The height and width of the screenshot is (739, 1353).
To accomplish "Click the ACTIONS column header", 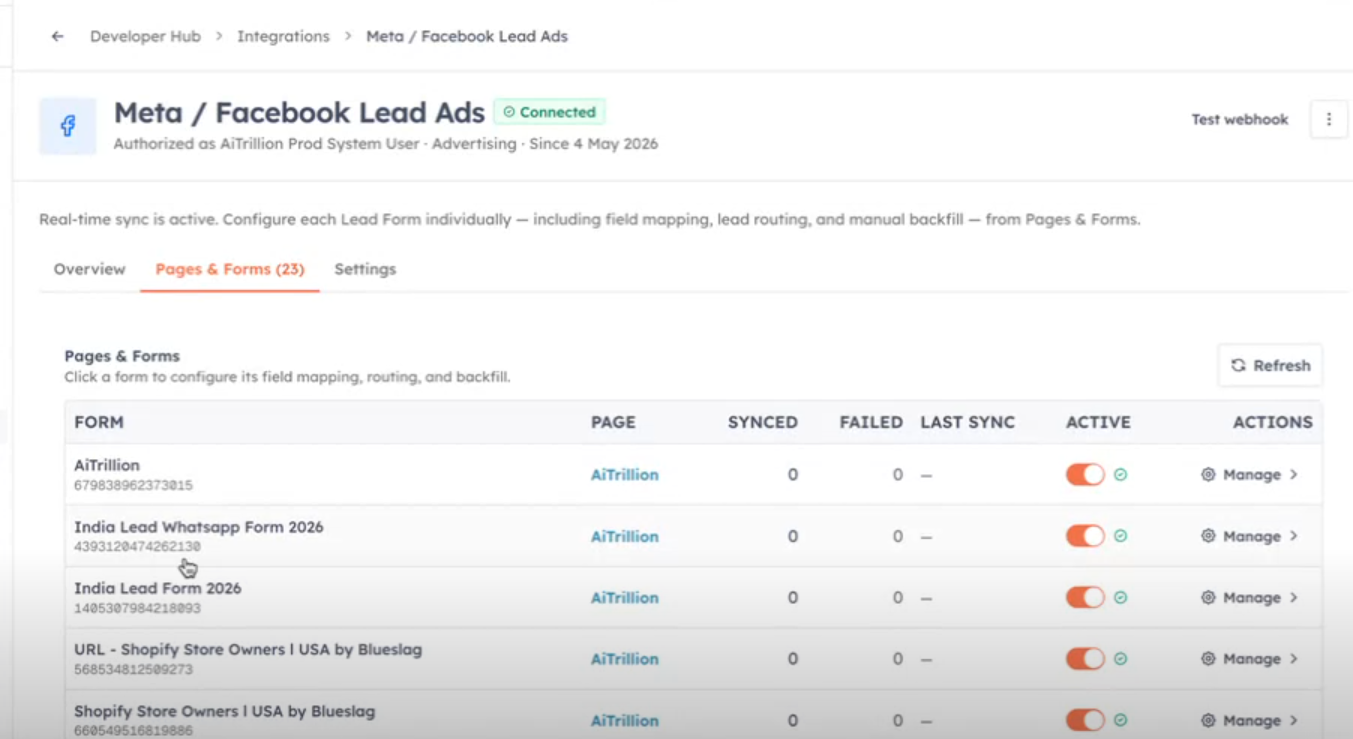I will click(x=1273, y=422).
